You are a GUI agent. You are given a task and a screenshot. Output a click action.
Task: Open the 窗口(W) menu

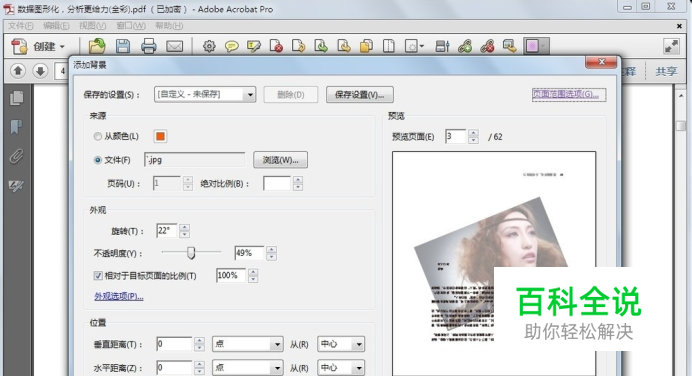tap(131, 26)
